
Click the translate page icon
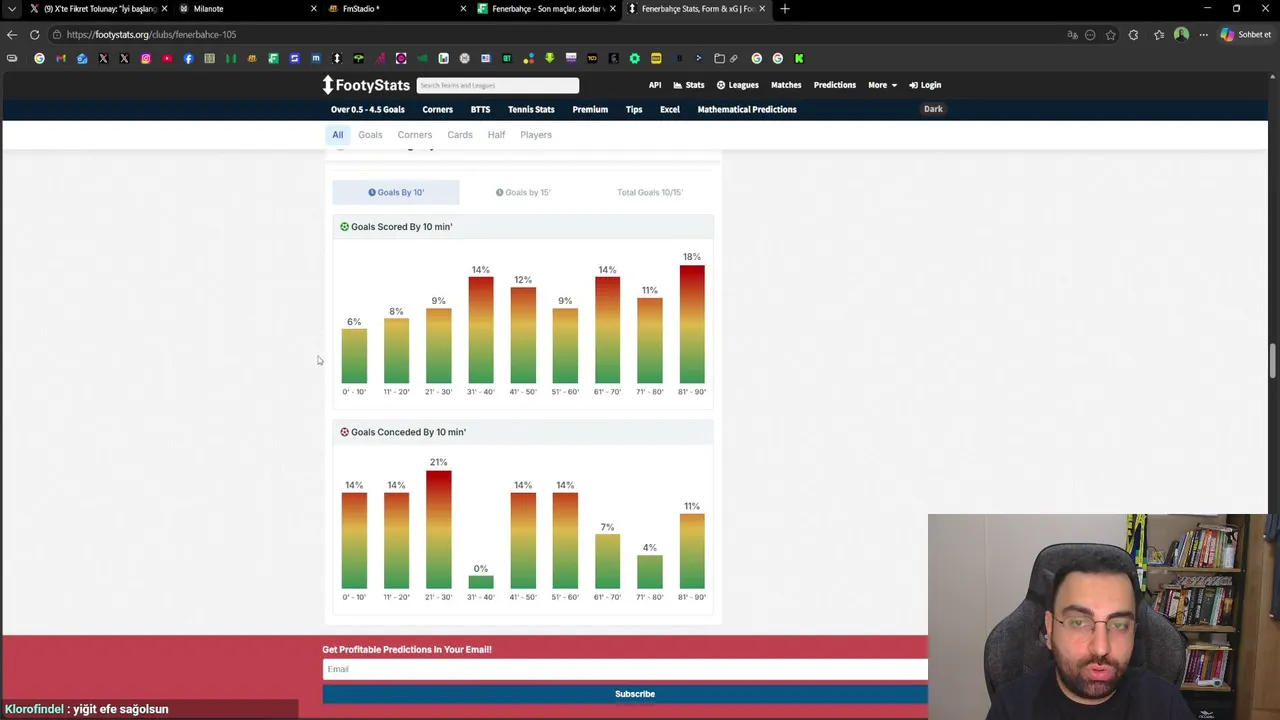coord(1072,35)
